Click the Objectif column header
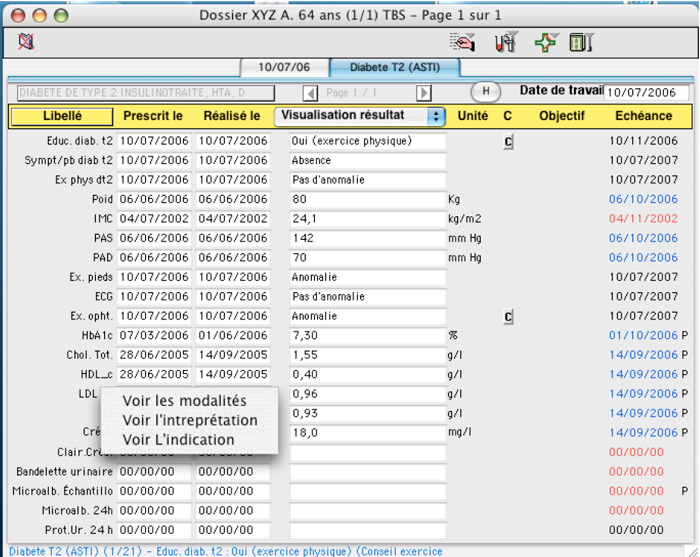 point(562,116)
